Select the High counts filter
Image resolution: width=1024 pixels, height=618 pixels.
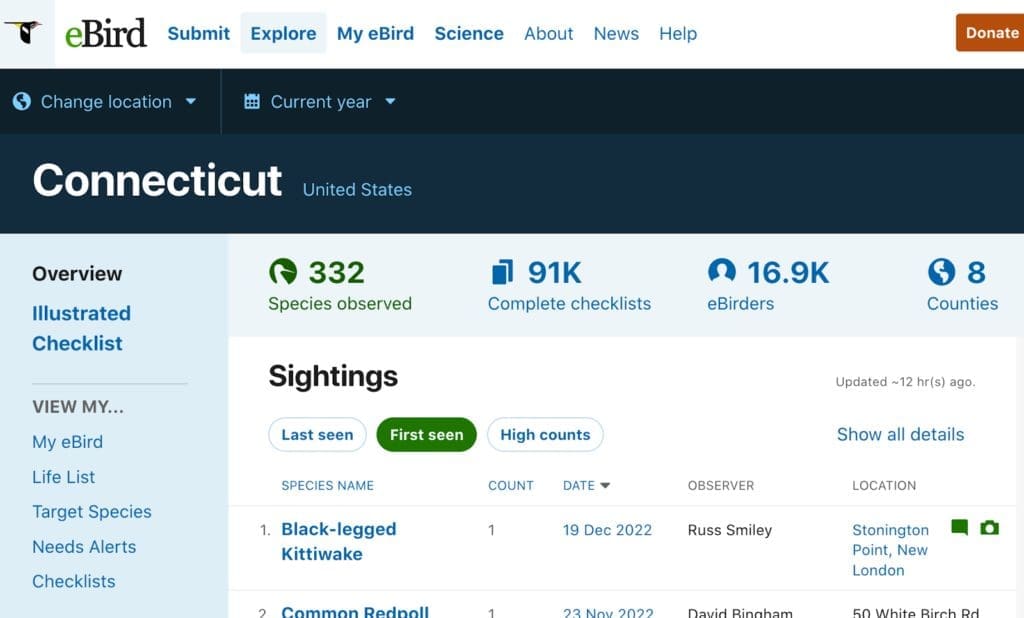pyautogui.click(x=545, y=434)
